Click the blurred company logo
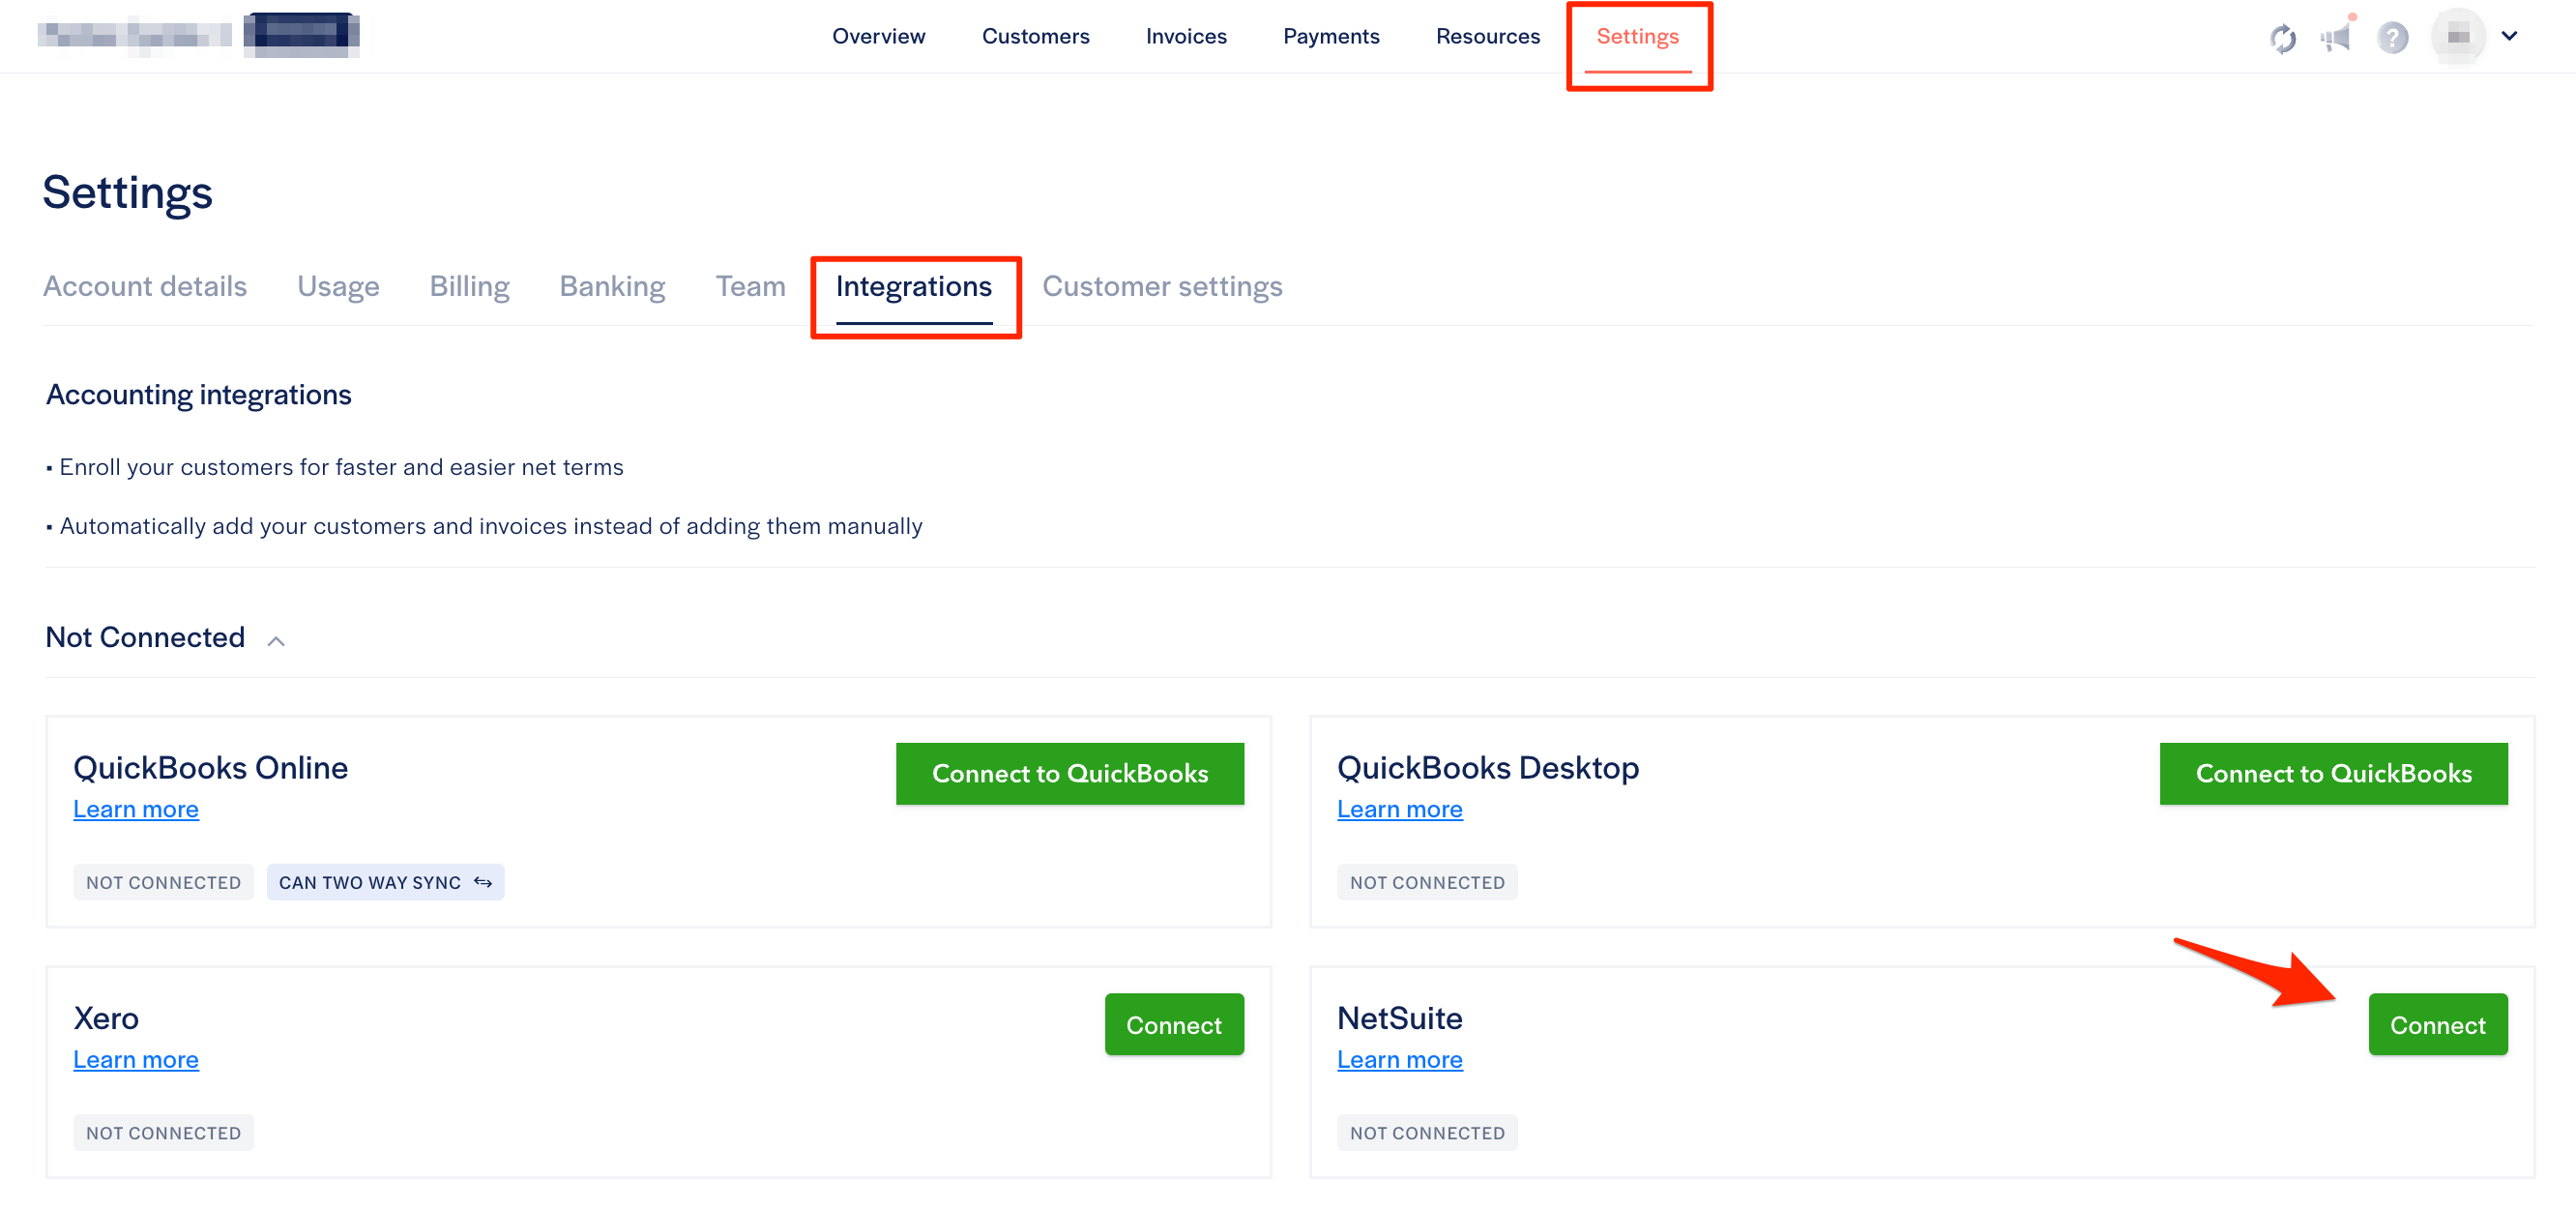The width and height of the screenshot is (2576, 1209). point(199,34)
